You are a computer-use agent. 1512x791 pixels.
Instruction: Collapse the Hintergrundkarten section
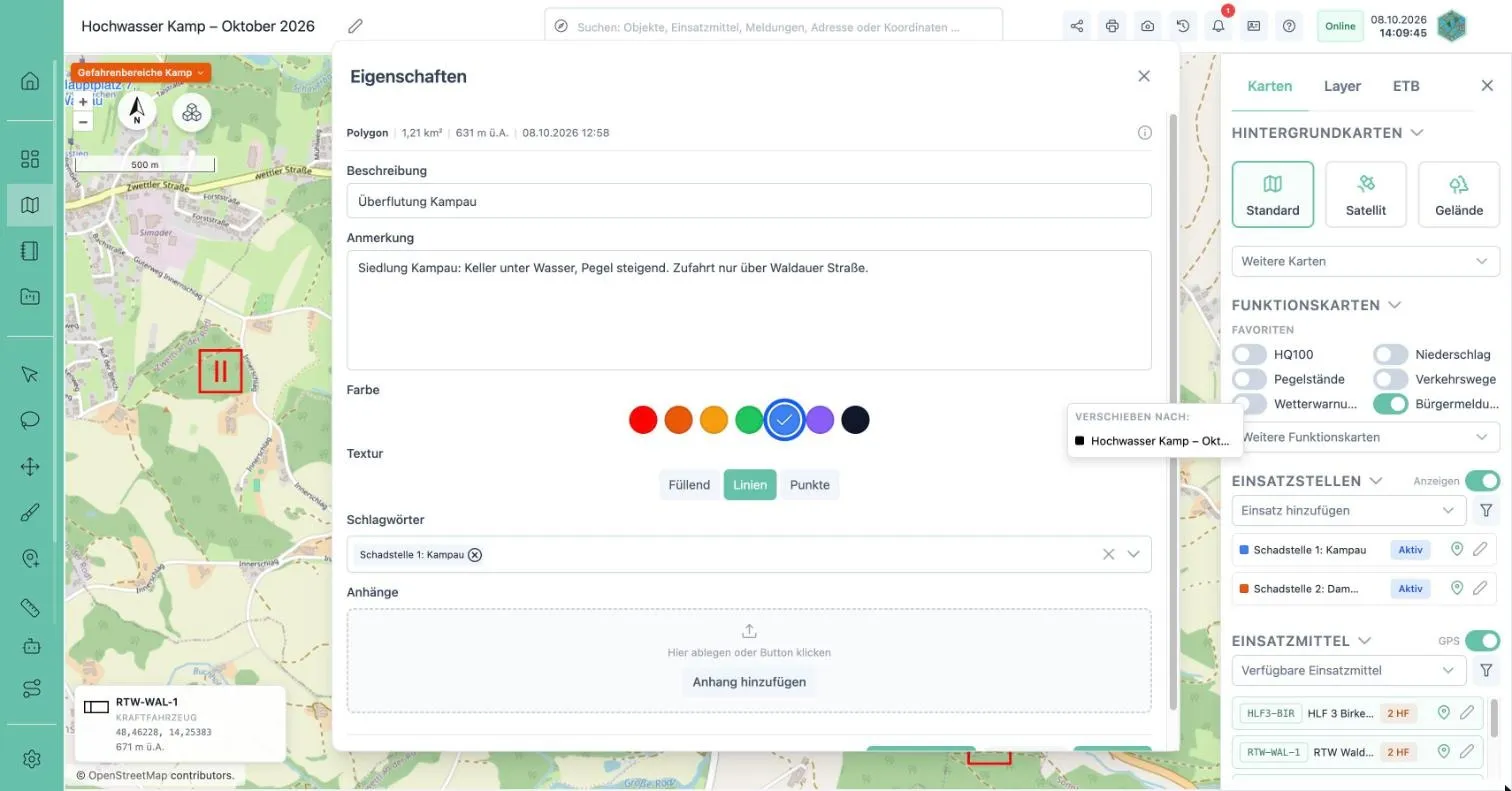(1417, 133)
